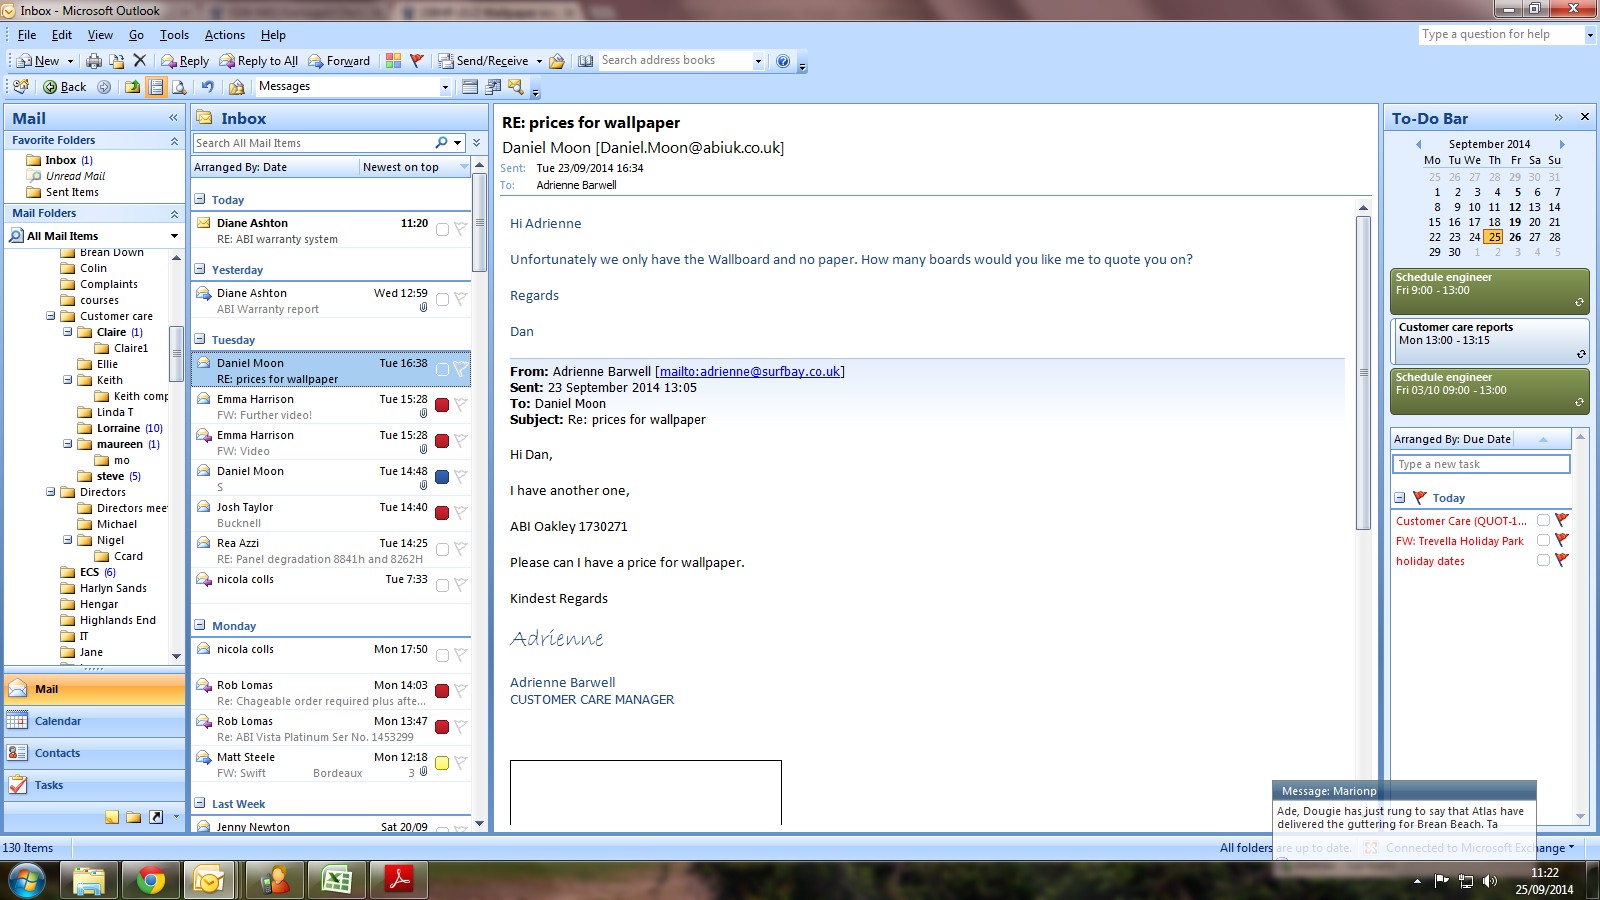Image resolution: width=1600 pixels, height=900 pixels.
Task: Open the Edit menu
Action: coord(62,35)
